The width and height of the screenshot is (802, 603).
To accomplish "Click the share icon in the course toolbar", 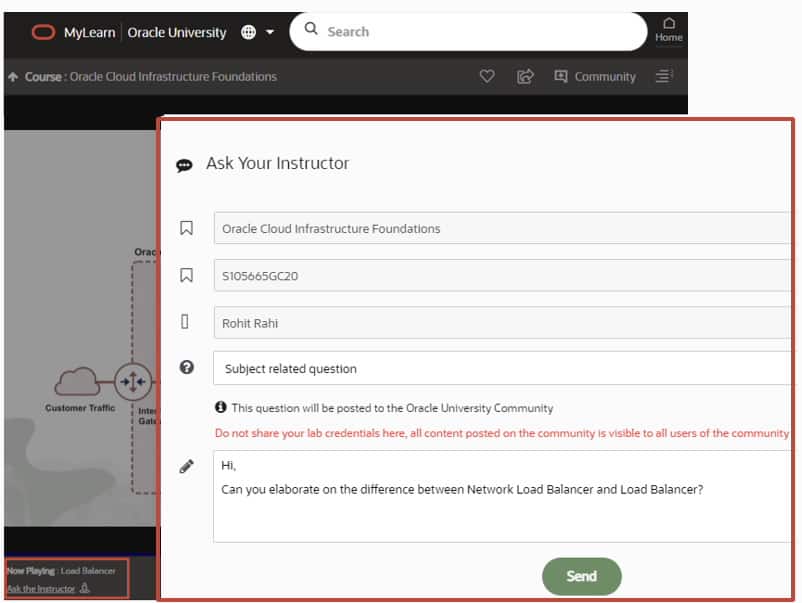I will coord(524,76).
